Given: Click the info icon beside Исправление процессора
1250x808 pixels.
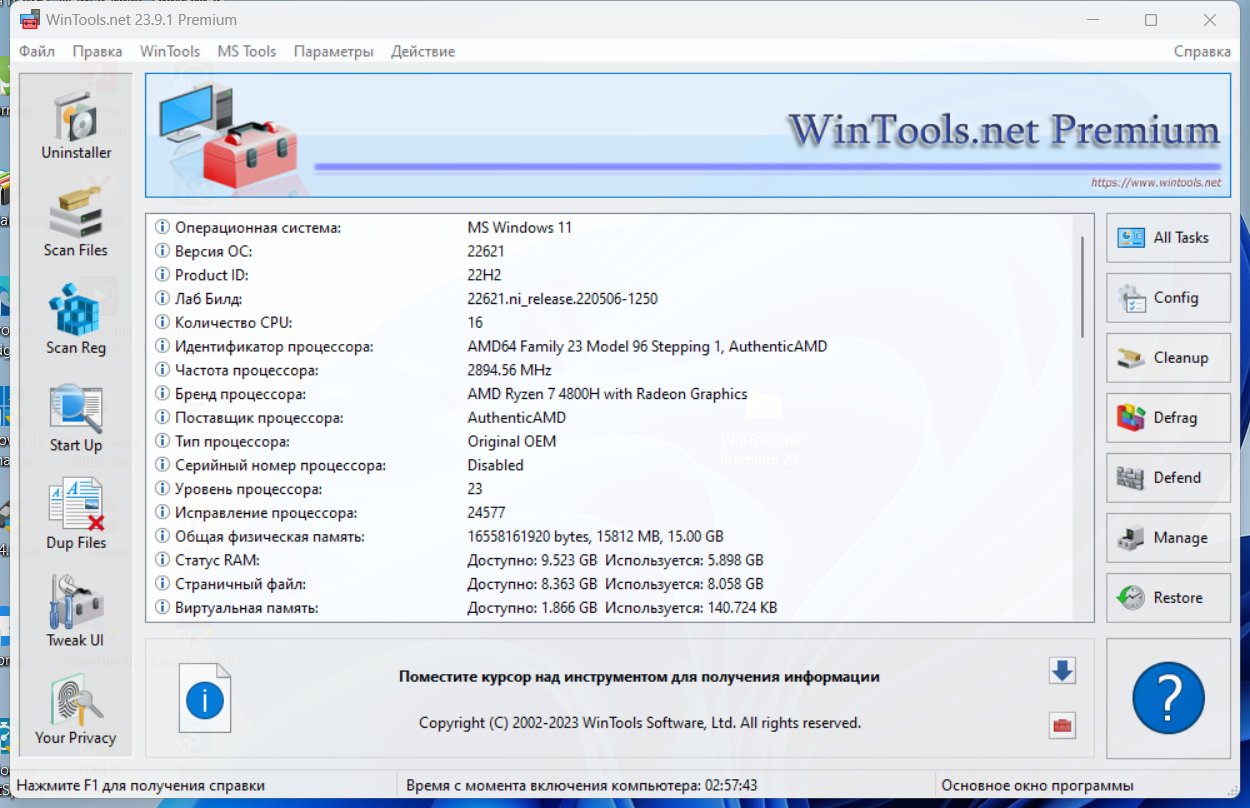Looking at the screenshot, I should 163,513.
